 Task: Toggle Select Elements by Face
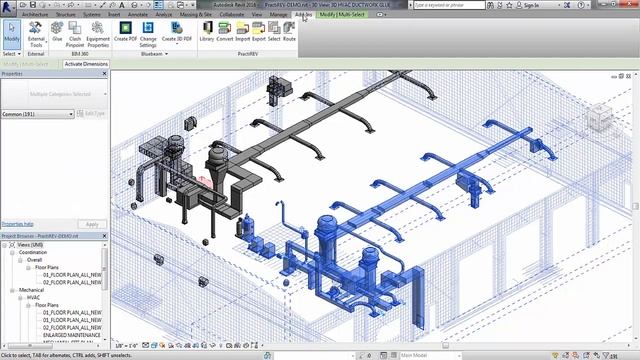click(587, 356)
